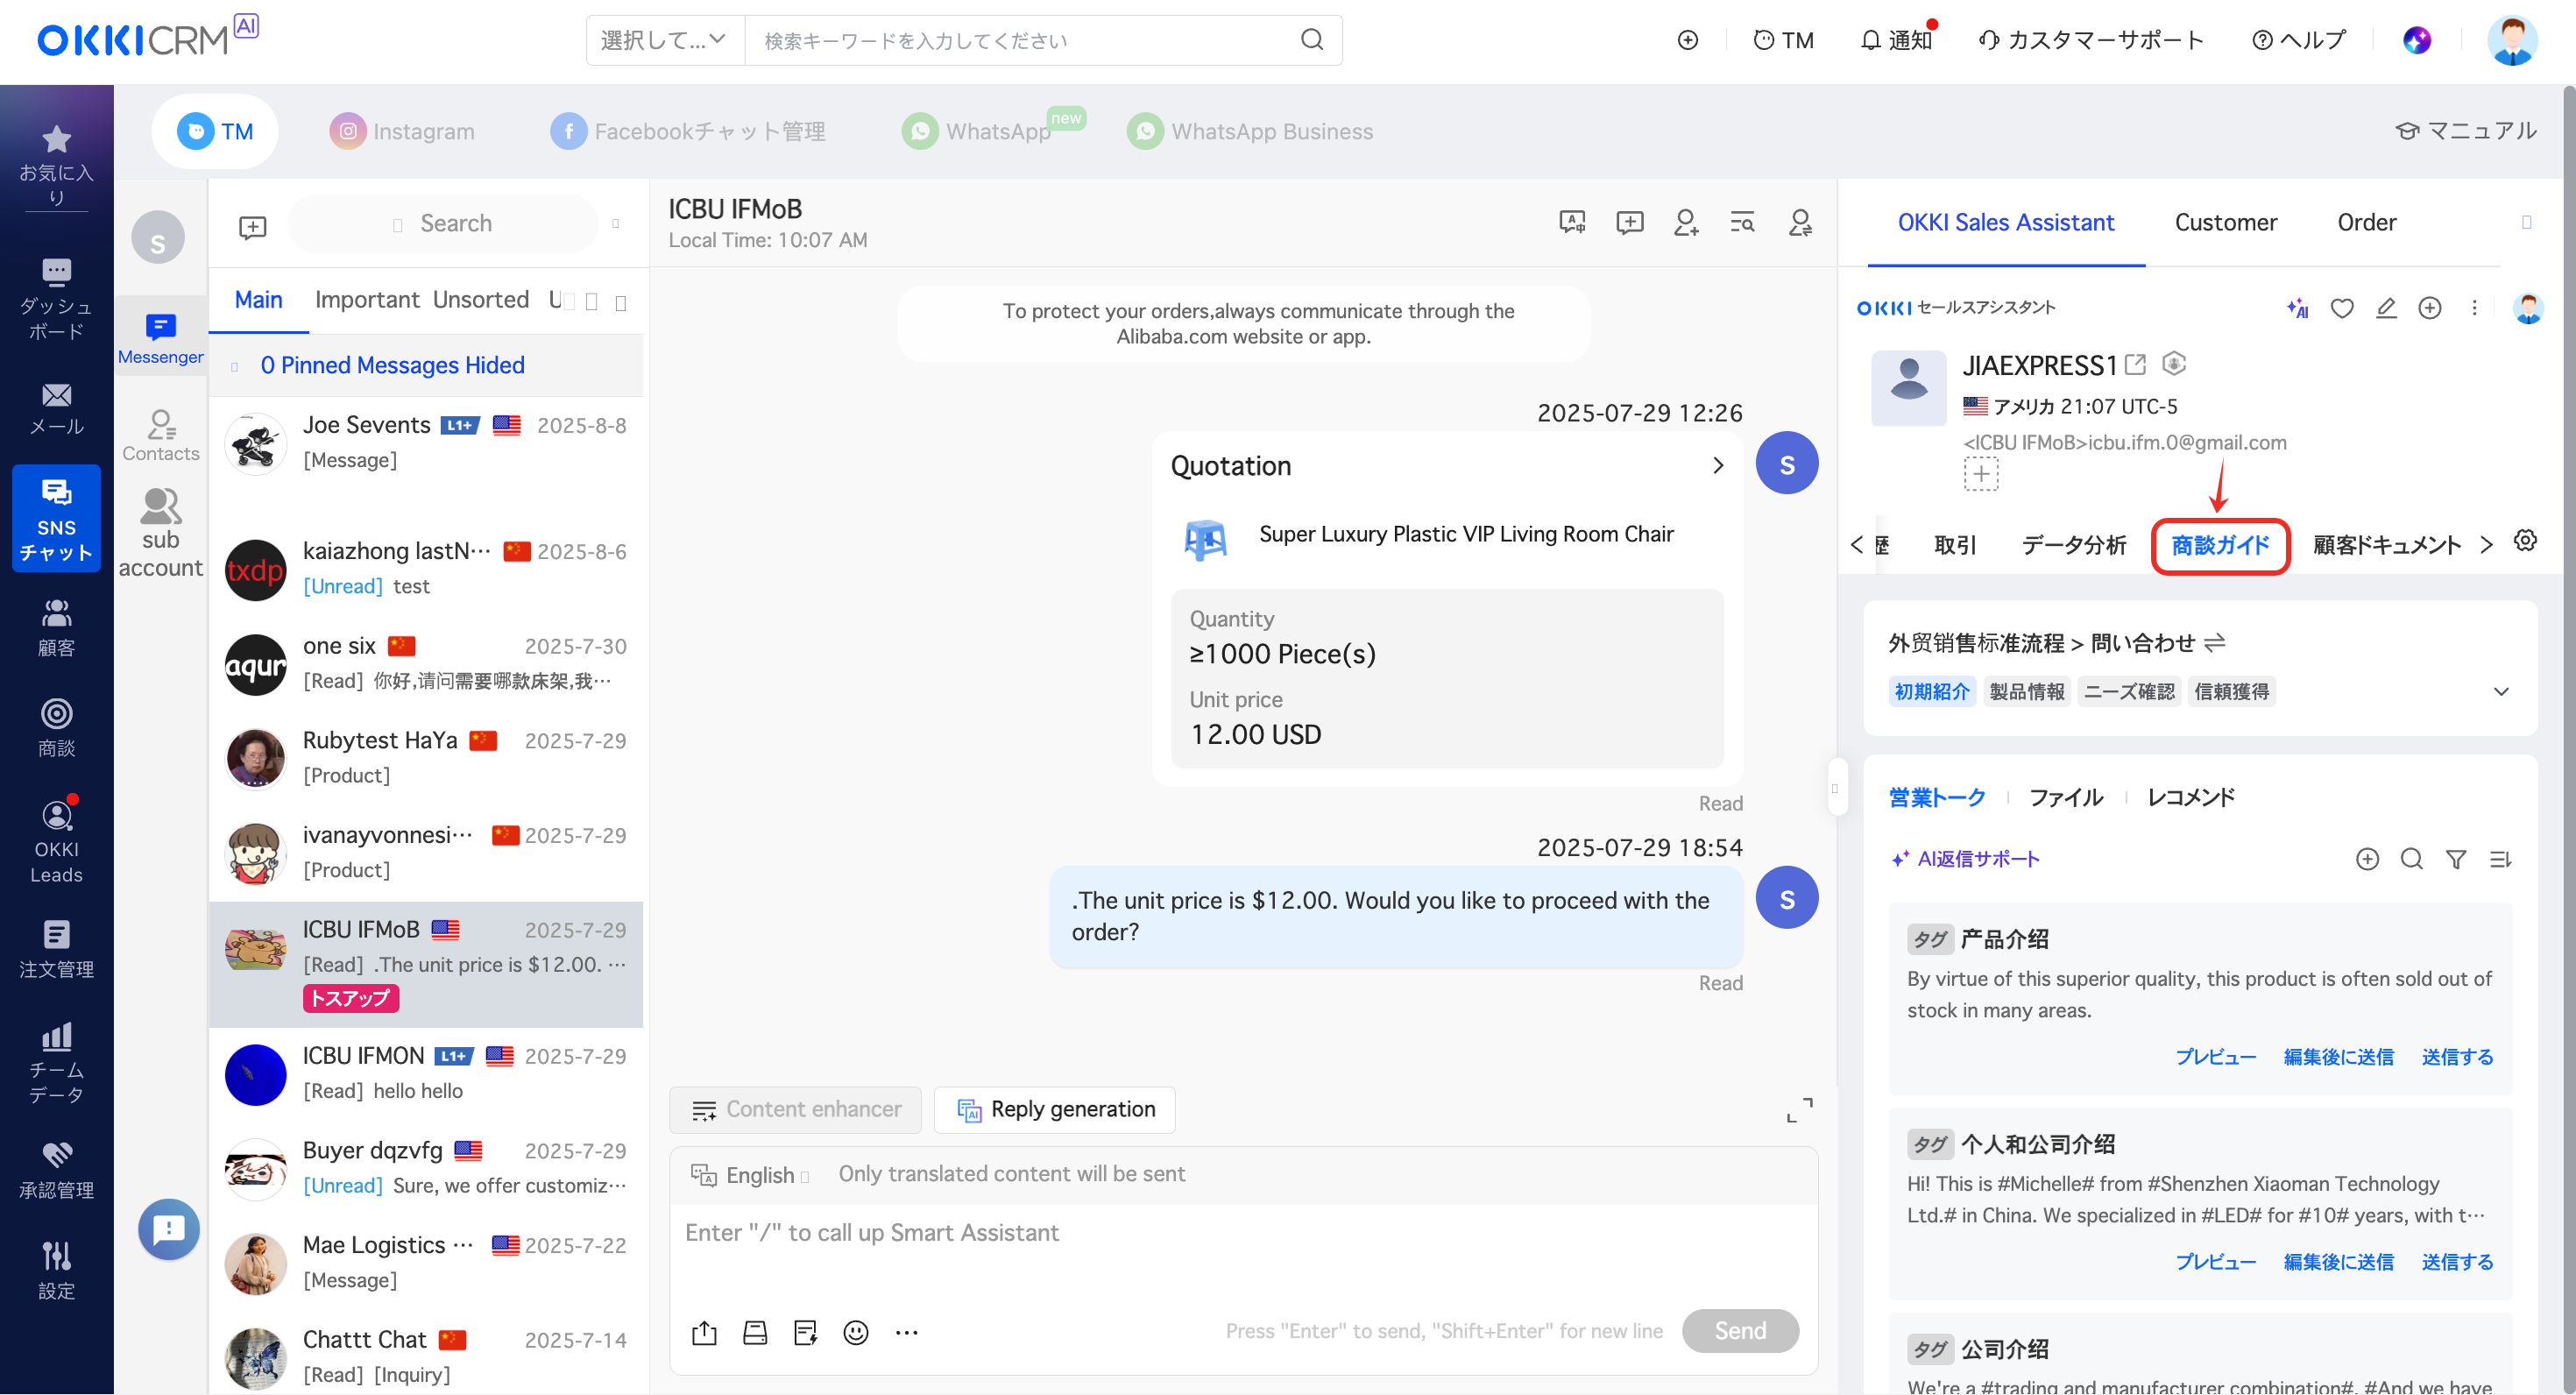Click the add contact icon in chat header
The height and width of the screenshot is (1395, 2576).
1686,222
